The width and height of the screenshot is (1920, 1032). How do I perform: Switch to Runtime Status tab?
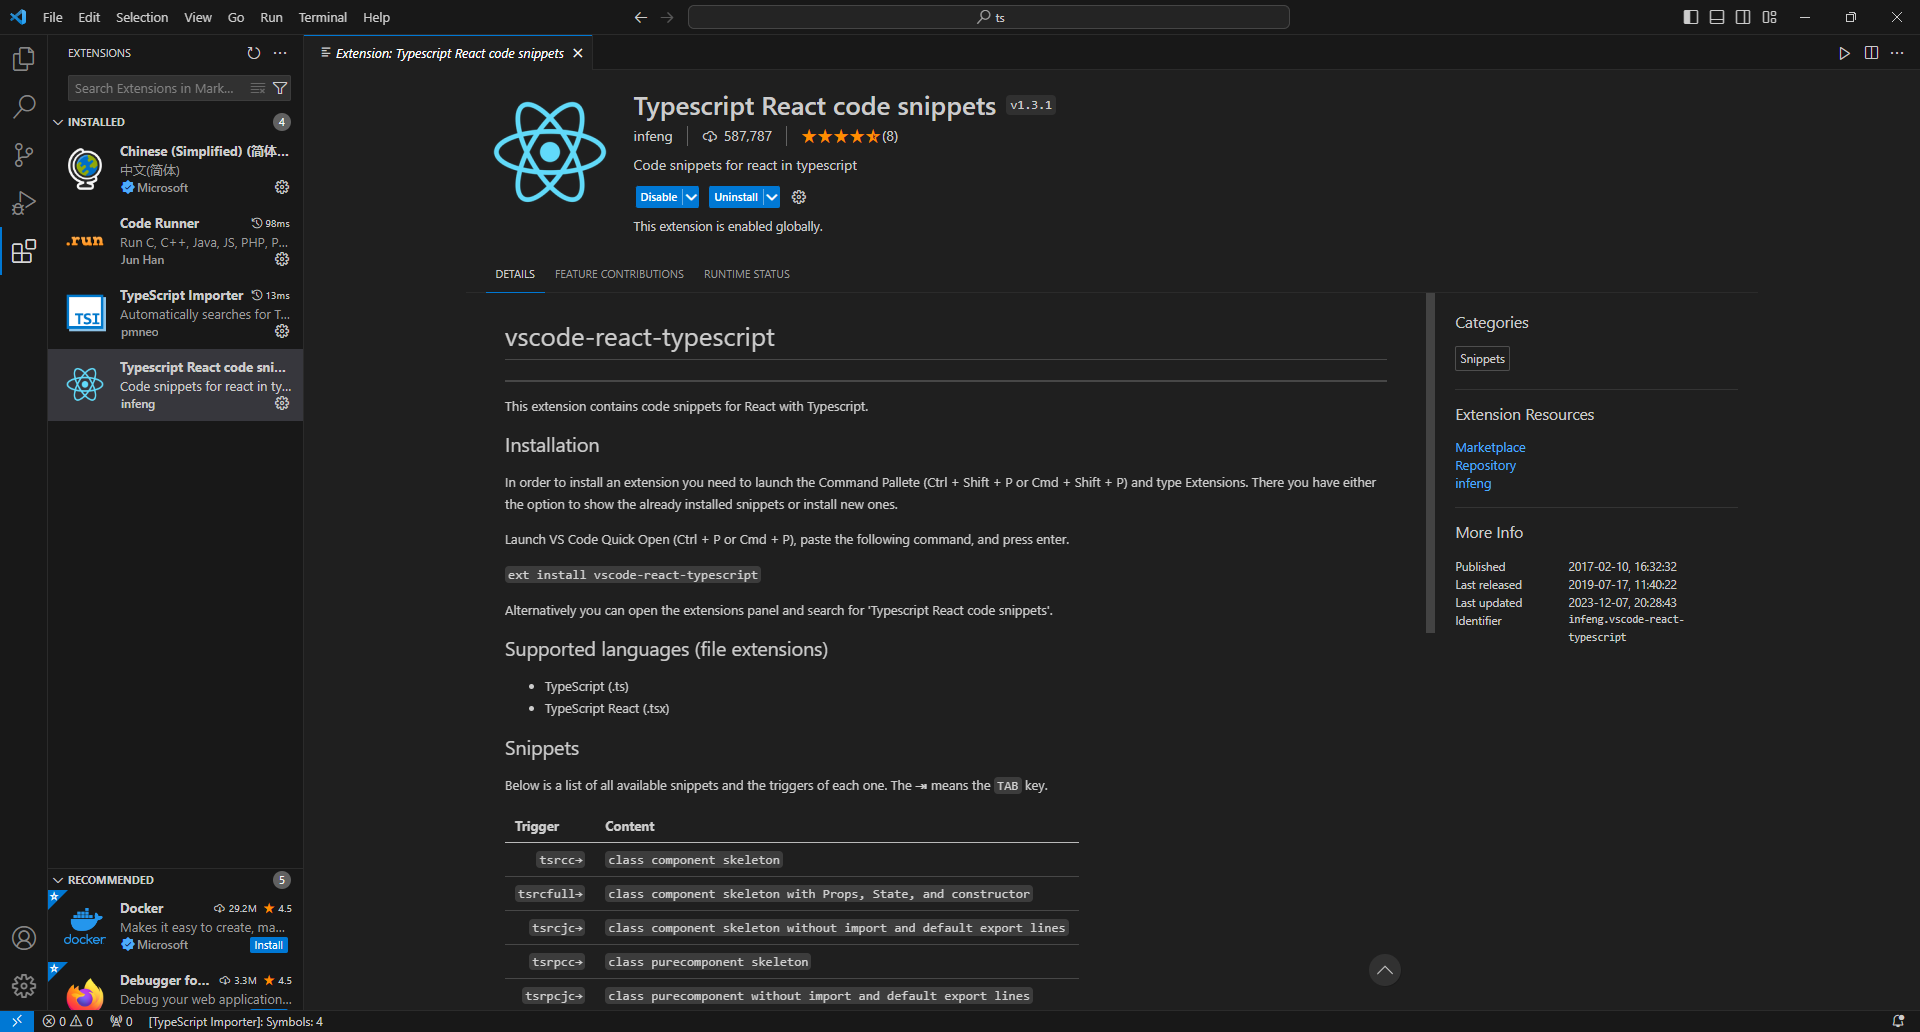[x=746, y=274]
